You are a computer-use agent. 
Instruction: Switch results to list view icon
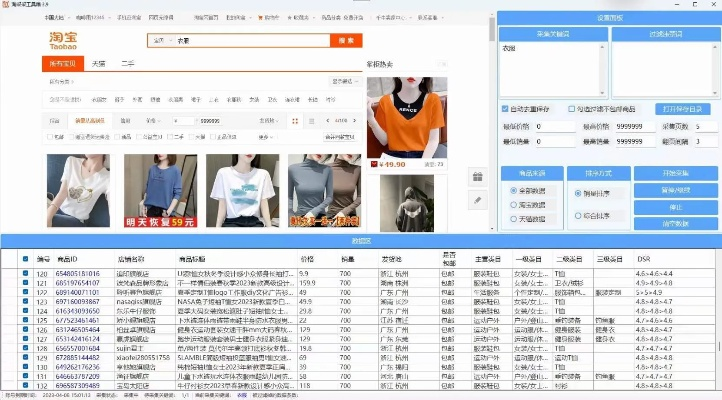[x=312, y=121]
